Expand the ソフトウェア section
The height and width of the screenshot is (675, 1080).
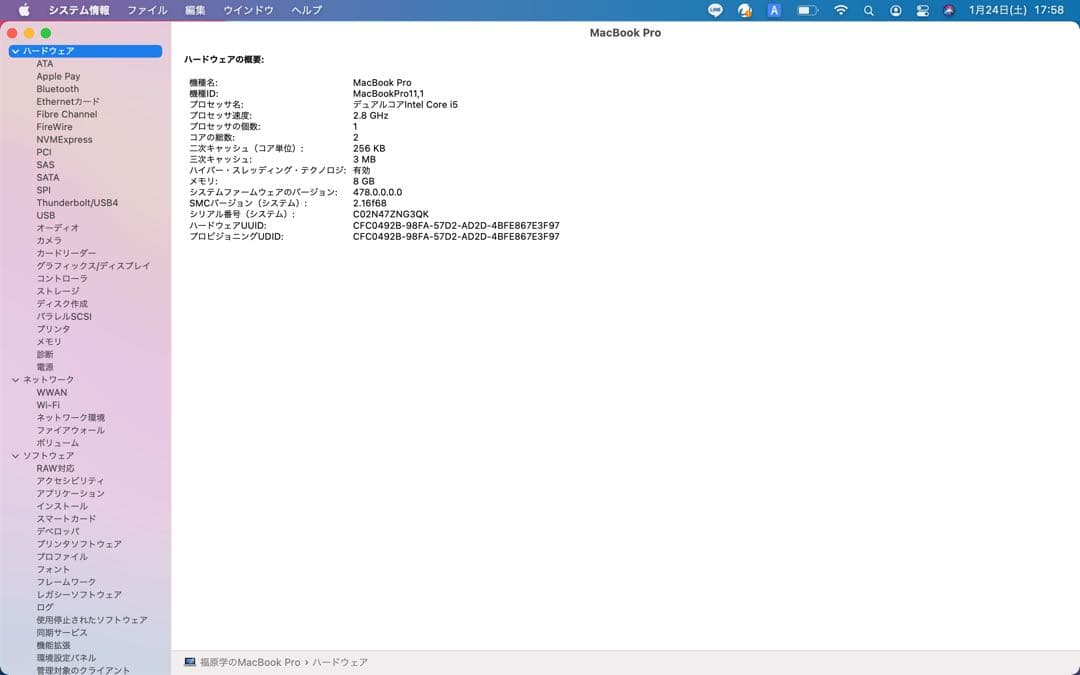coord(14,455)
